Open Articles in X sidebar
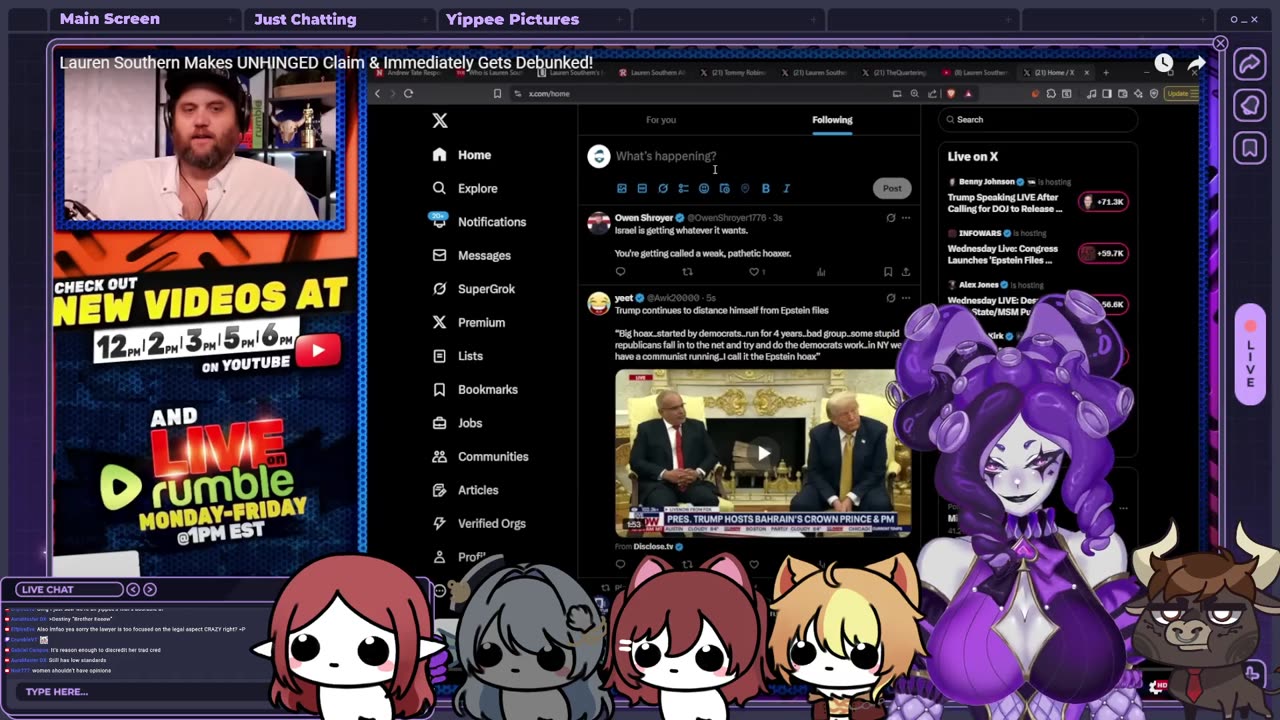Screen dimensions: 1280x720 (465, 490)
